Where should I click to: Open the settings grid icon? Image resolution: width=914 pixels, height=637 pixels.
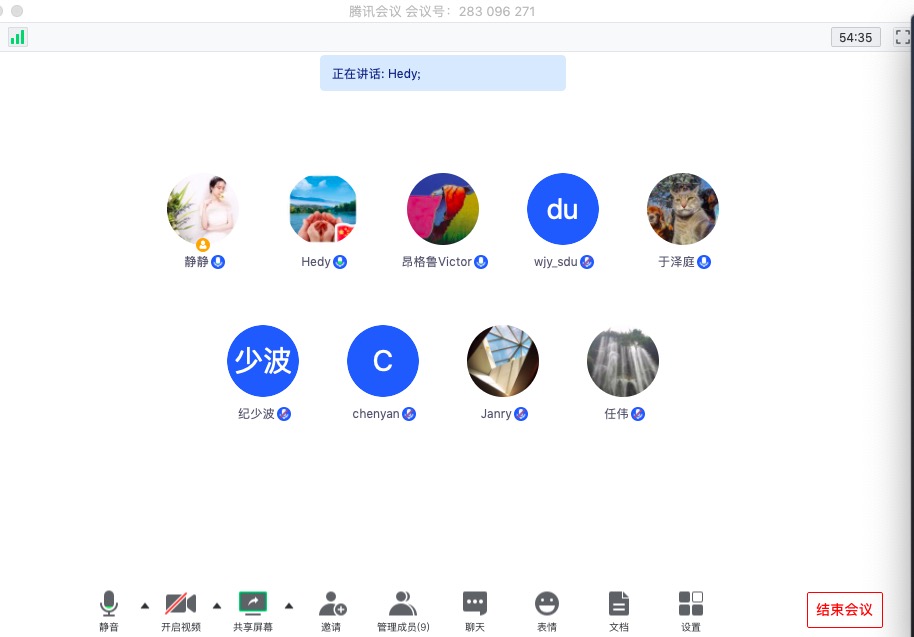coord(691,603)
